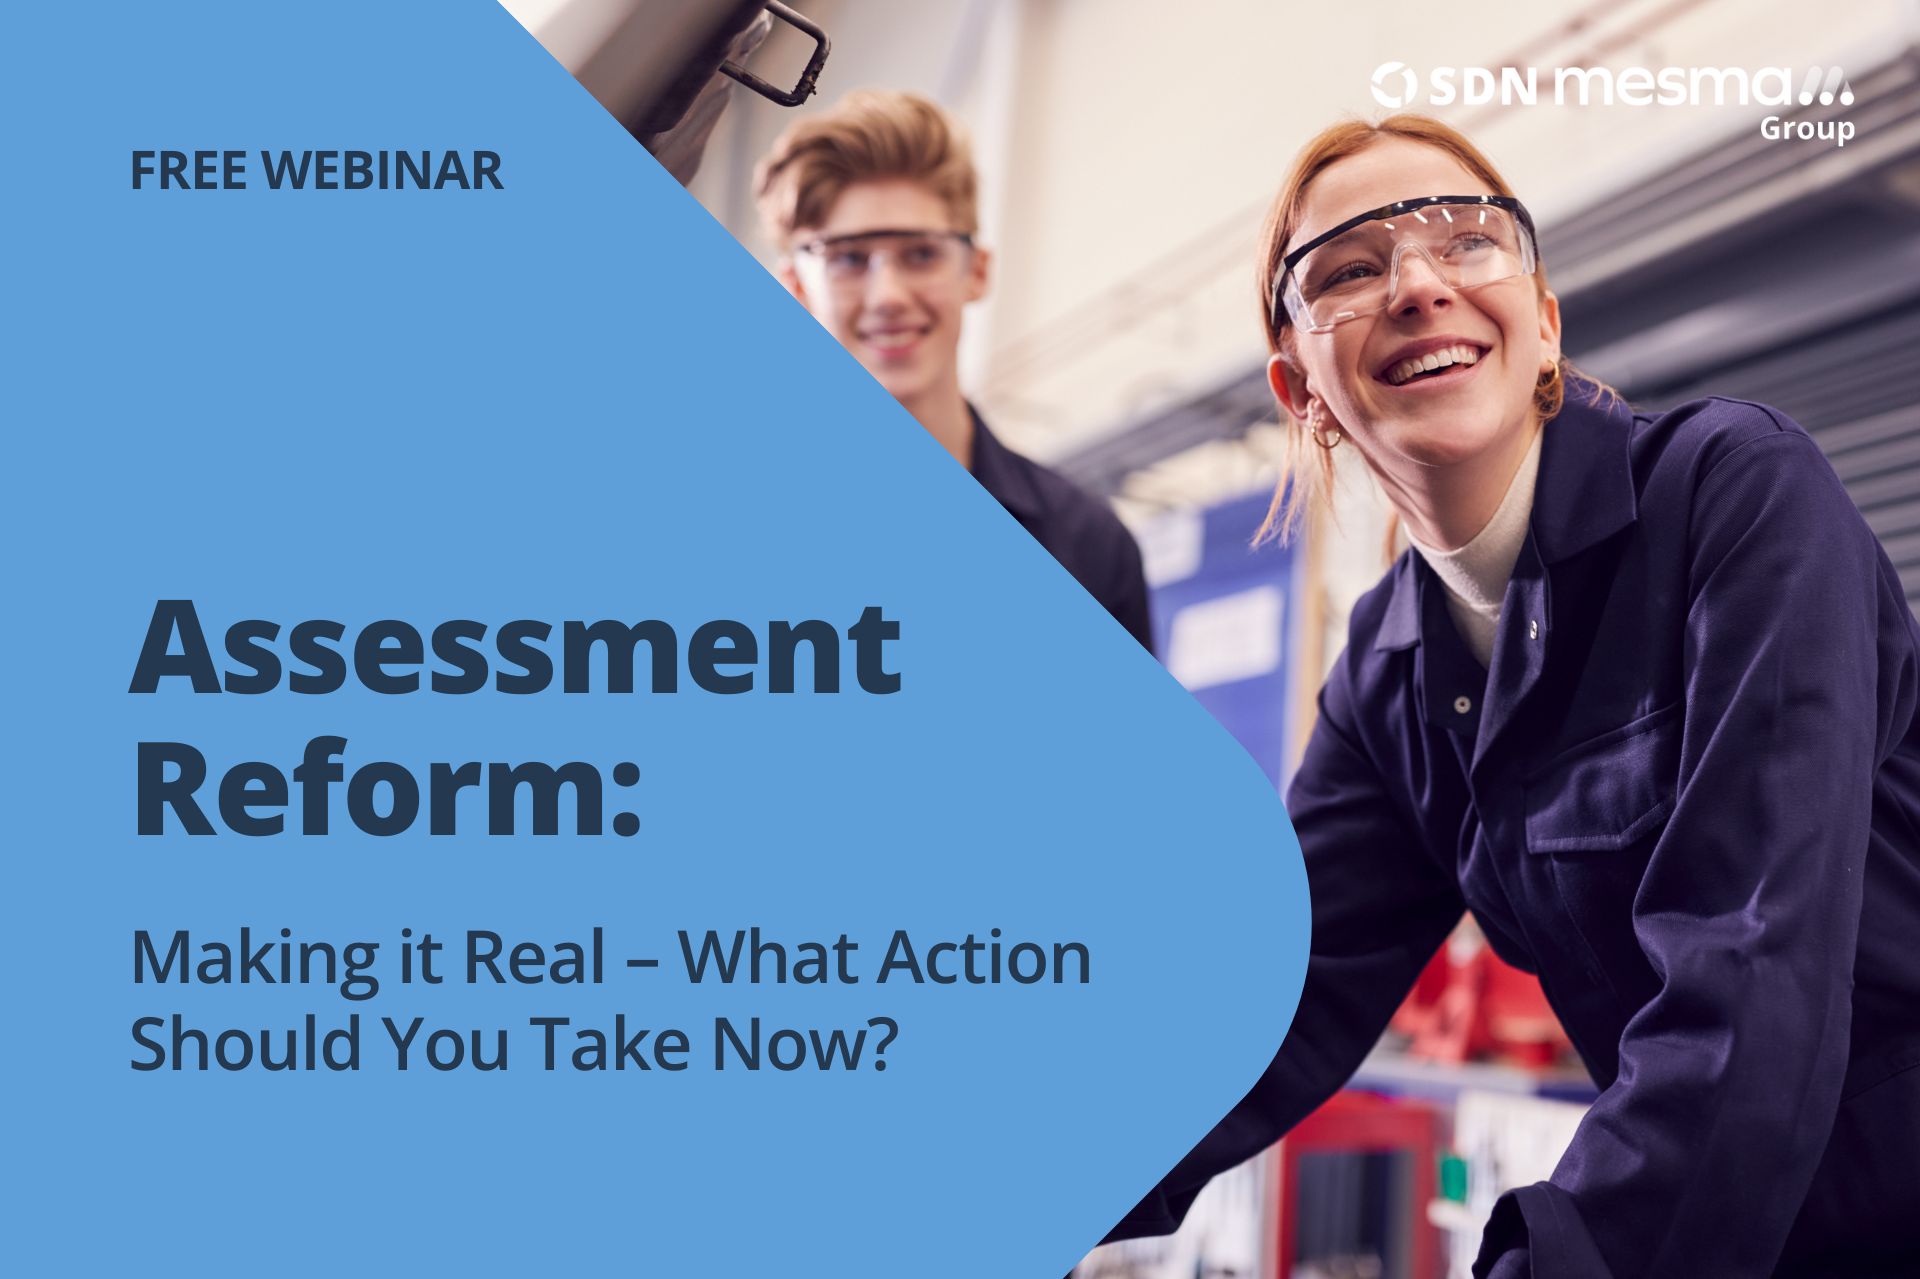Click the "FREE WEBINAR" label

[x=316, y=170]
